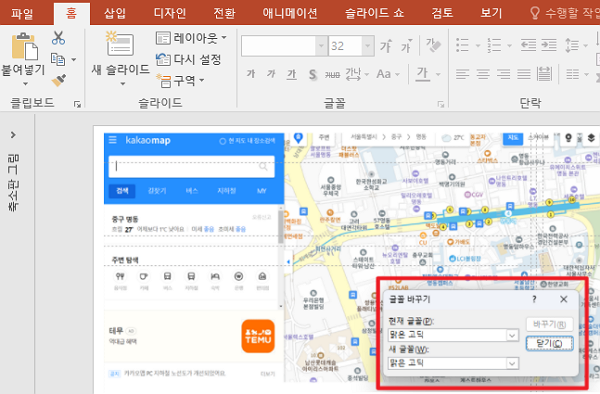This screenshot has width=600, height=394.
Task: Switch to the Review (검토) tab
Action: [442, 13]
